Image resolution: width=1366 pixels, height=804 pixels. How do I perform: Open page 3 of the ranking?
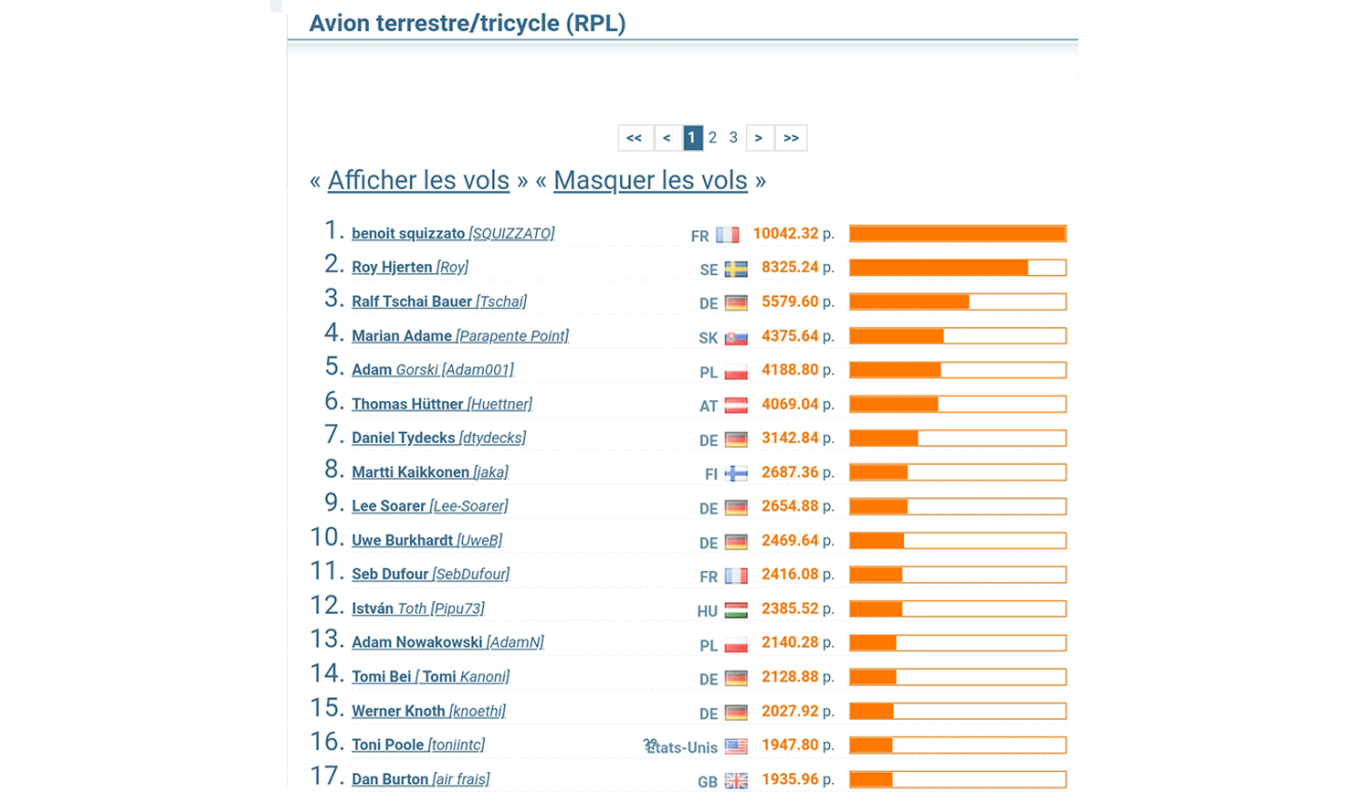[733, 138]
